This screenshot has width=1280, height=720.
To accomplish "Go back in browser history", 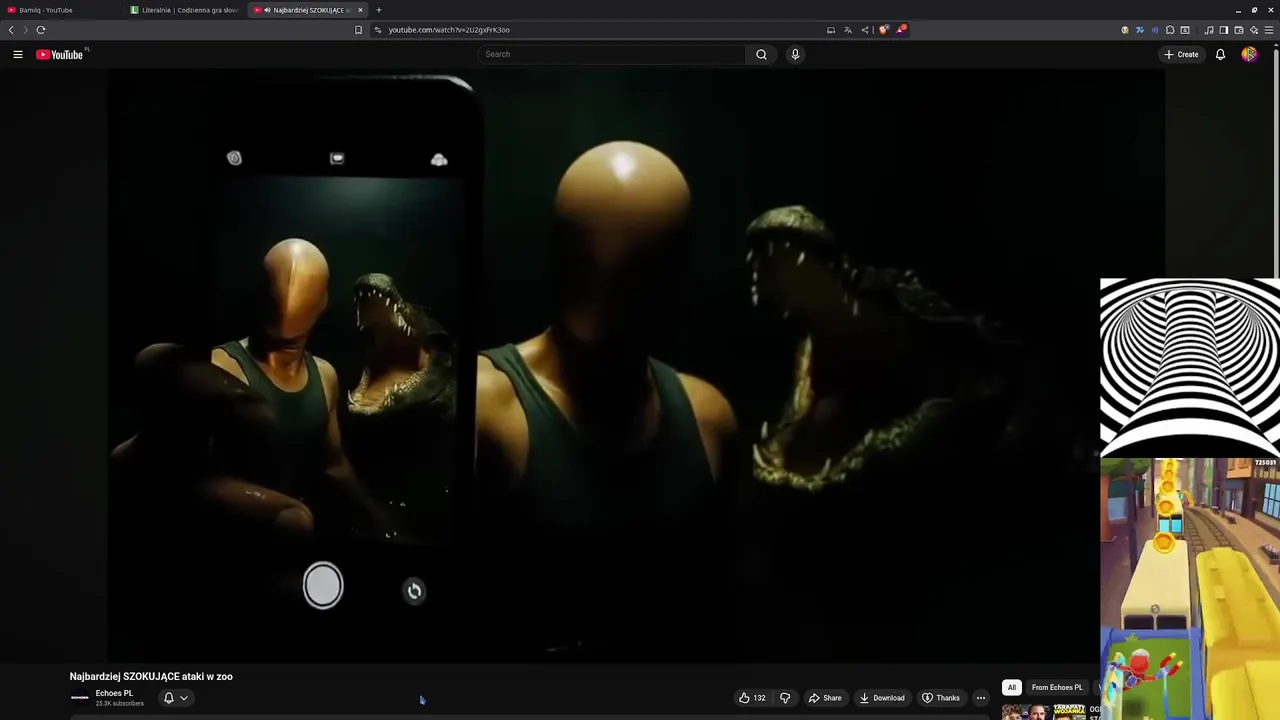I will pos(11,30).
